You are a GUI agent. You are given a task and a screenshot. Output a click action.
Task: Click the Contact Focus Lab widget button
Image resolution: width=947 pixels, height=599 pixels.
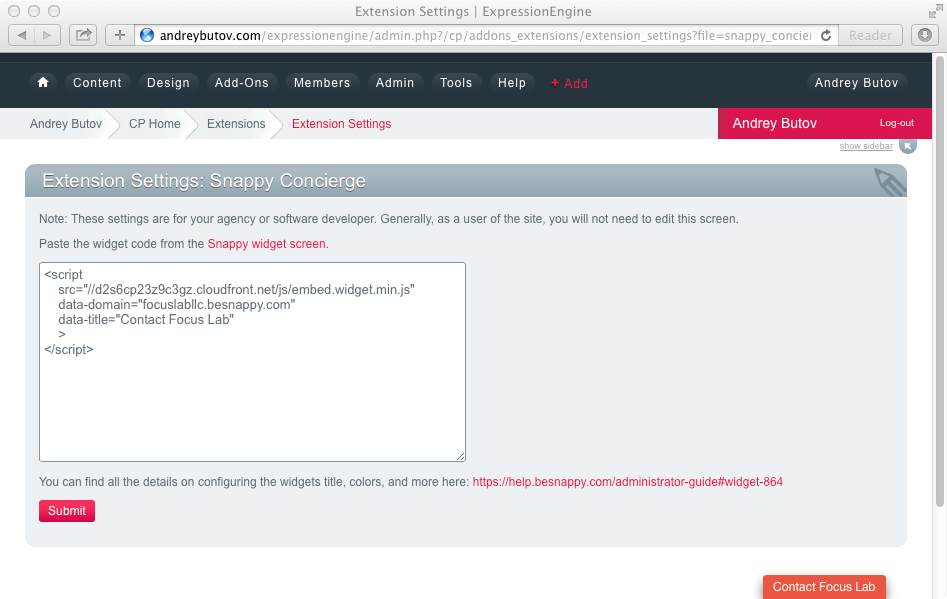click(824, 587)
